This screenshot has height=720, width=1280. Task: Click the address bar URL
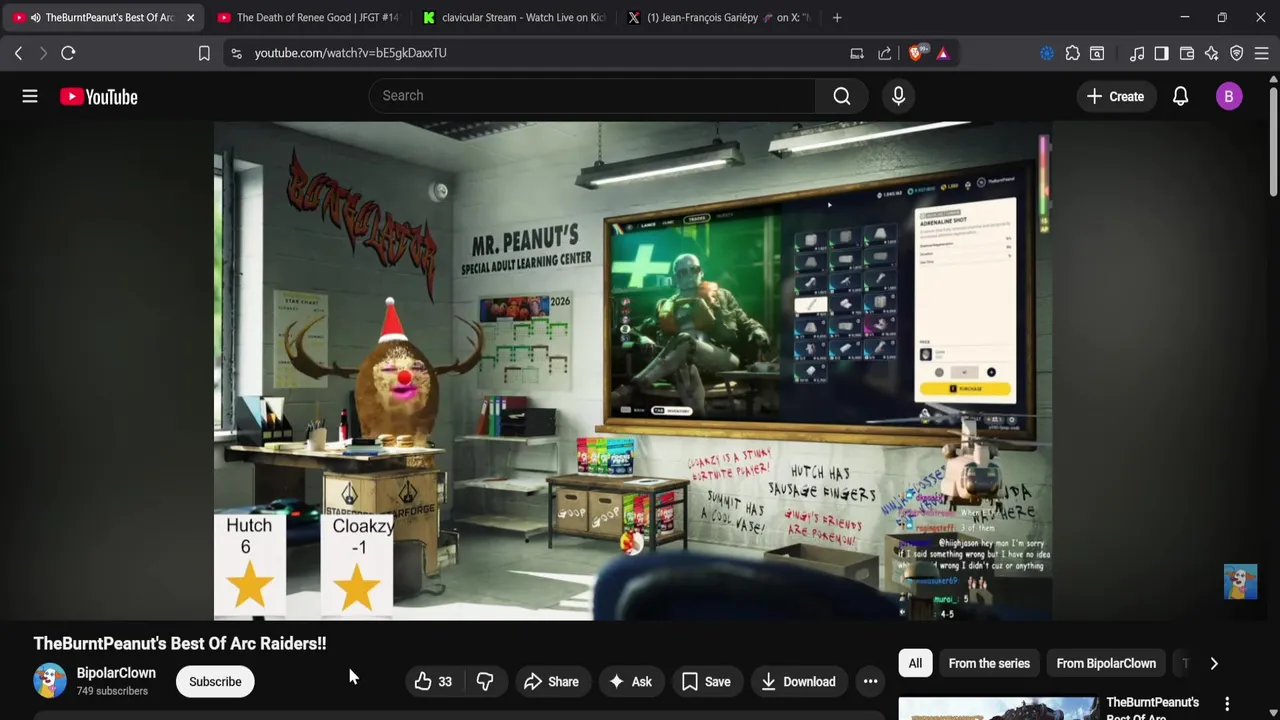[350, 53]
